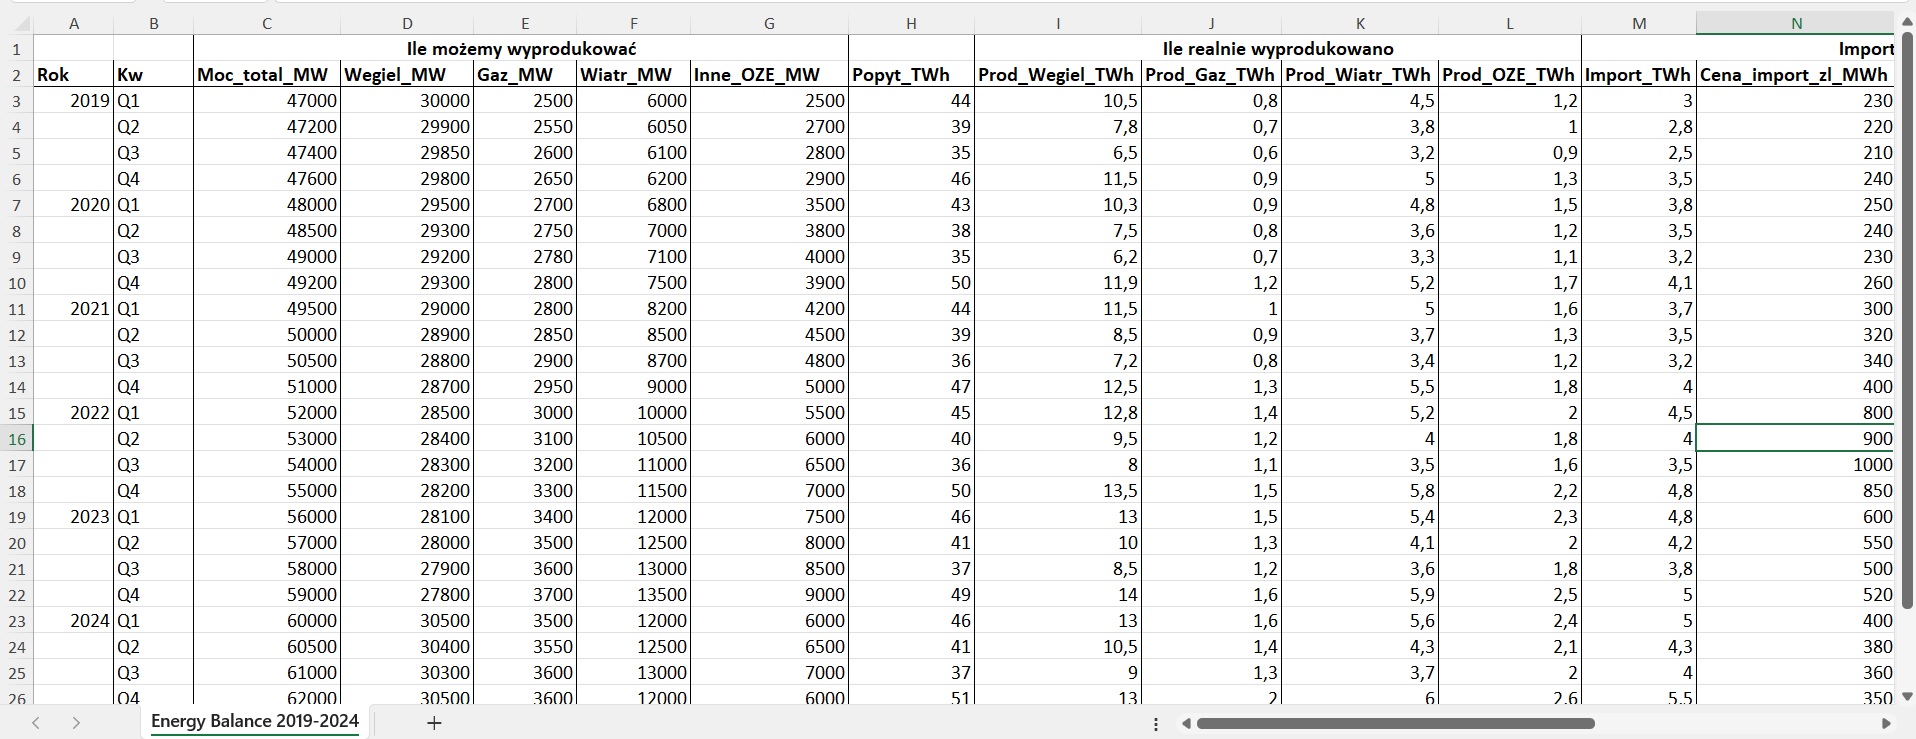
Task: Select column G header
Action: pyautogui.click(x=769, y=23)
